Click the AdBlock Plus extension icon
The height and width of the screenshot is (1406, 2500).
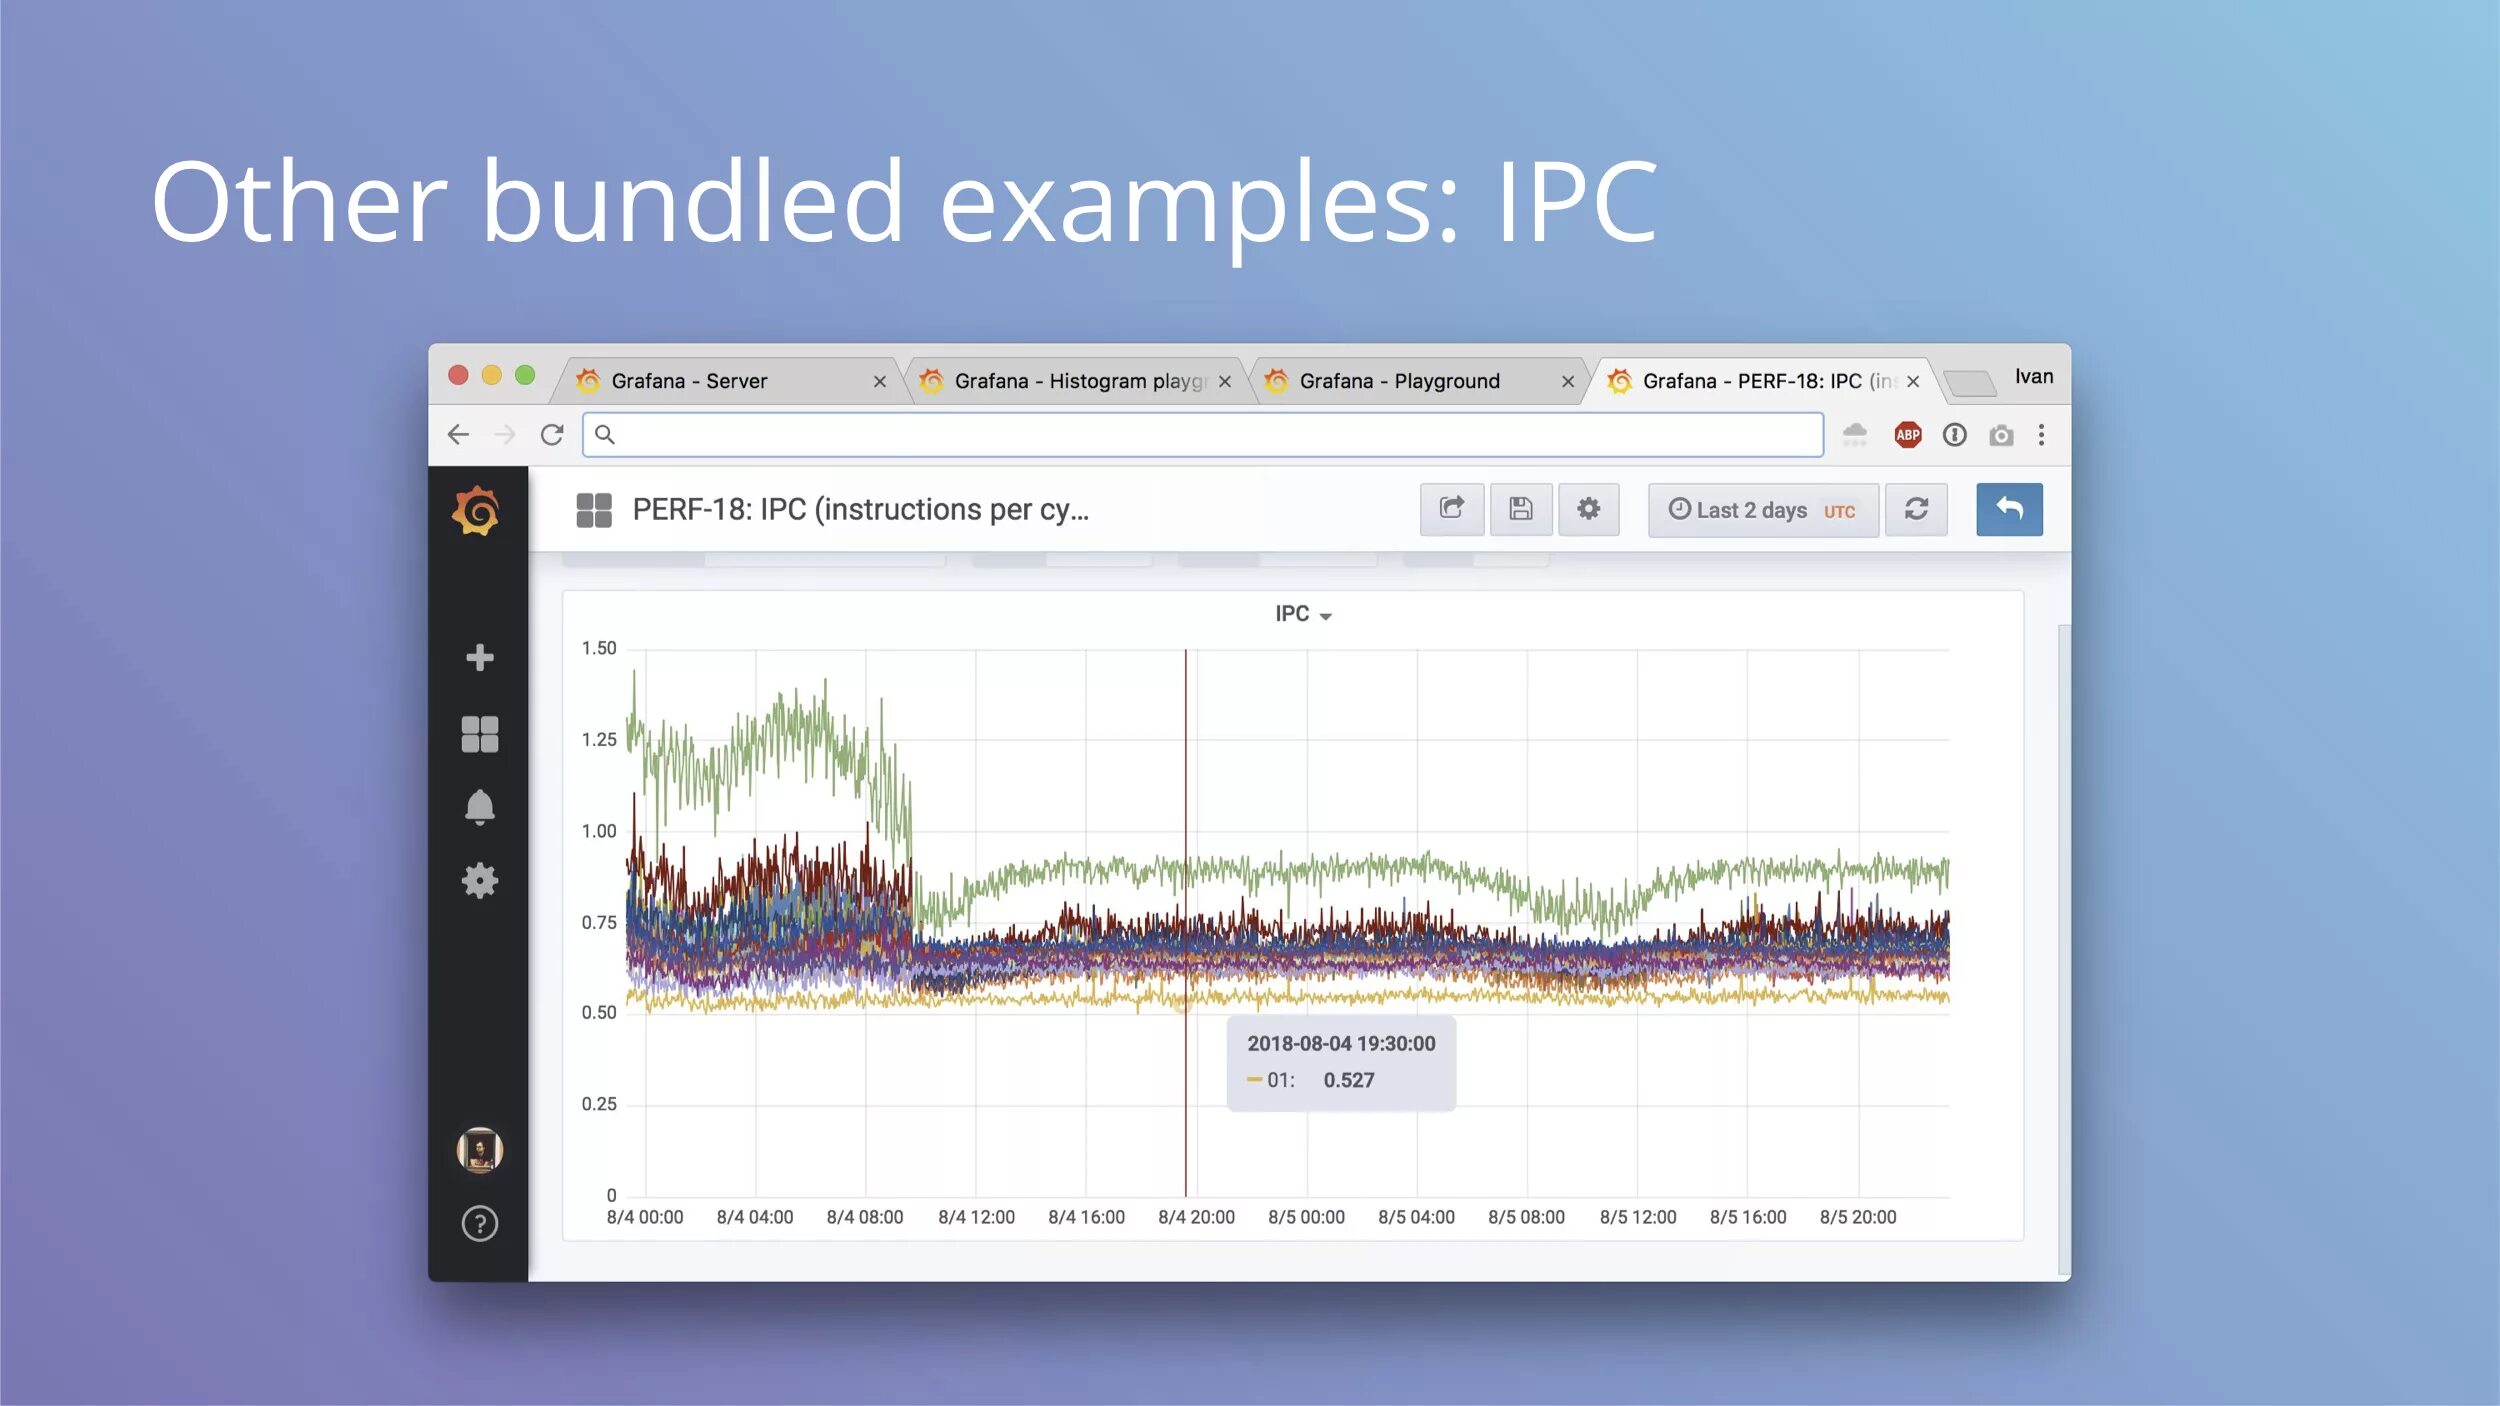(x=1907, y=434)
